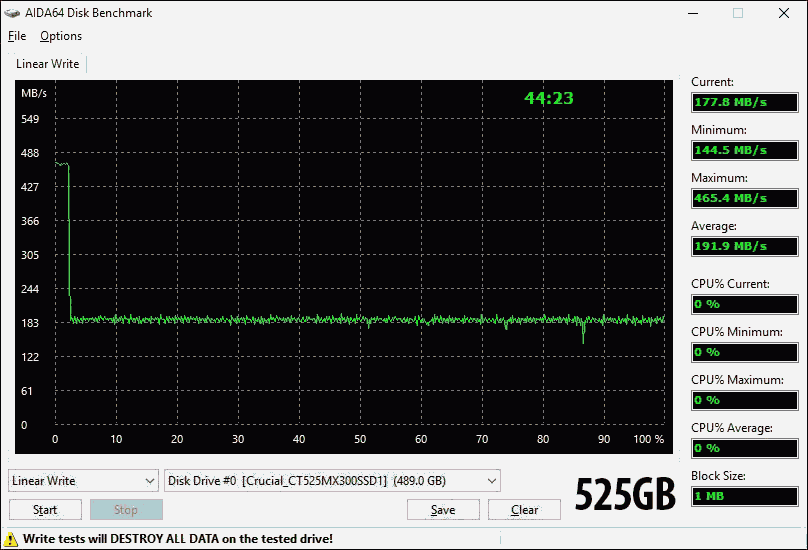Click the CPU% Current value field
Viewport: 808px width, 550px height.
(745, 304)
